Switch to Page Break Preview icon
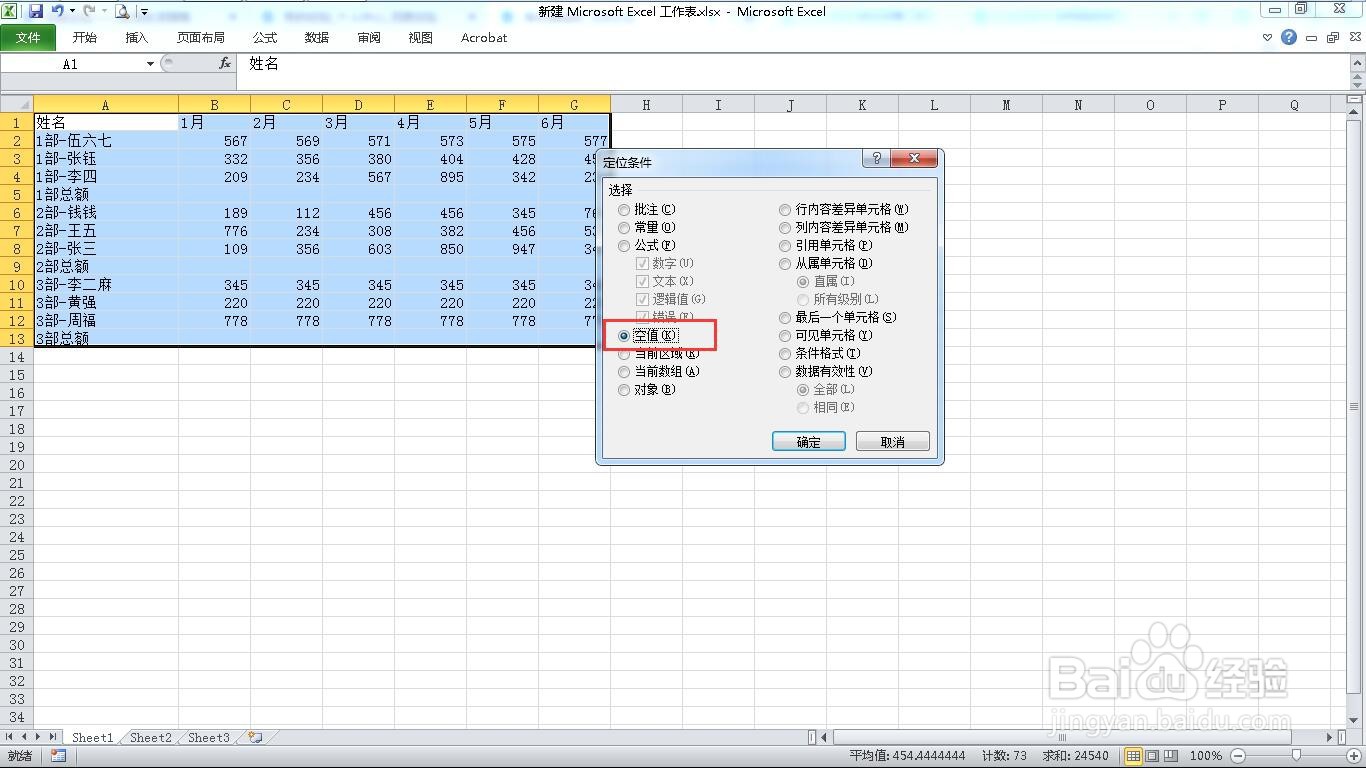This screenshot has height=768, width=1366. (1171, 756)
